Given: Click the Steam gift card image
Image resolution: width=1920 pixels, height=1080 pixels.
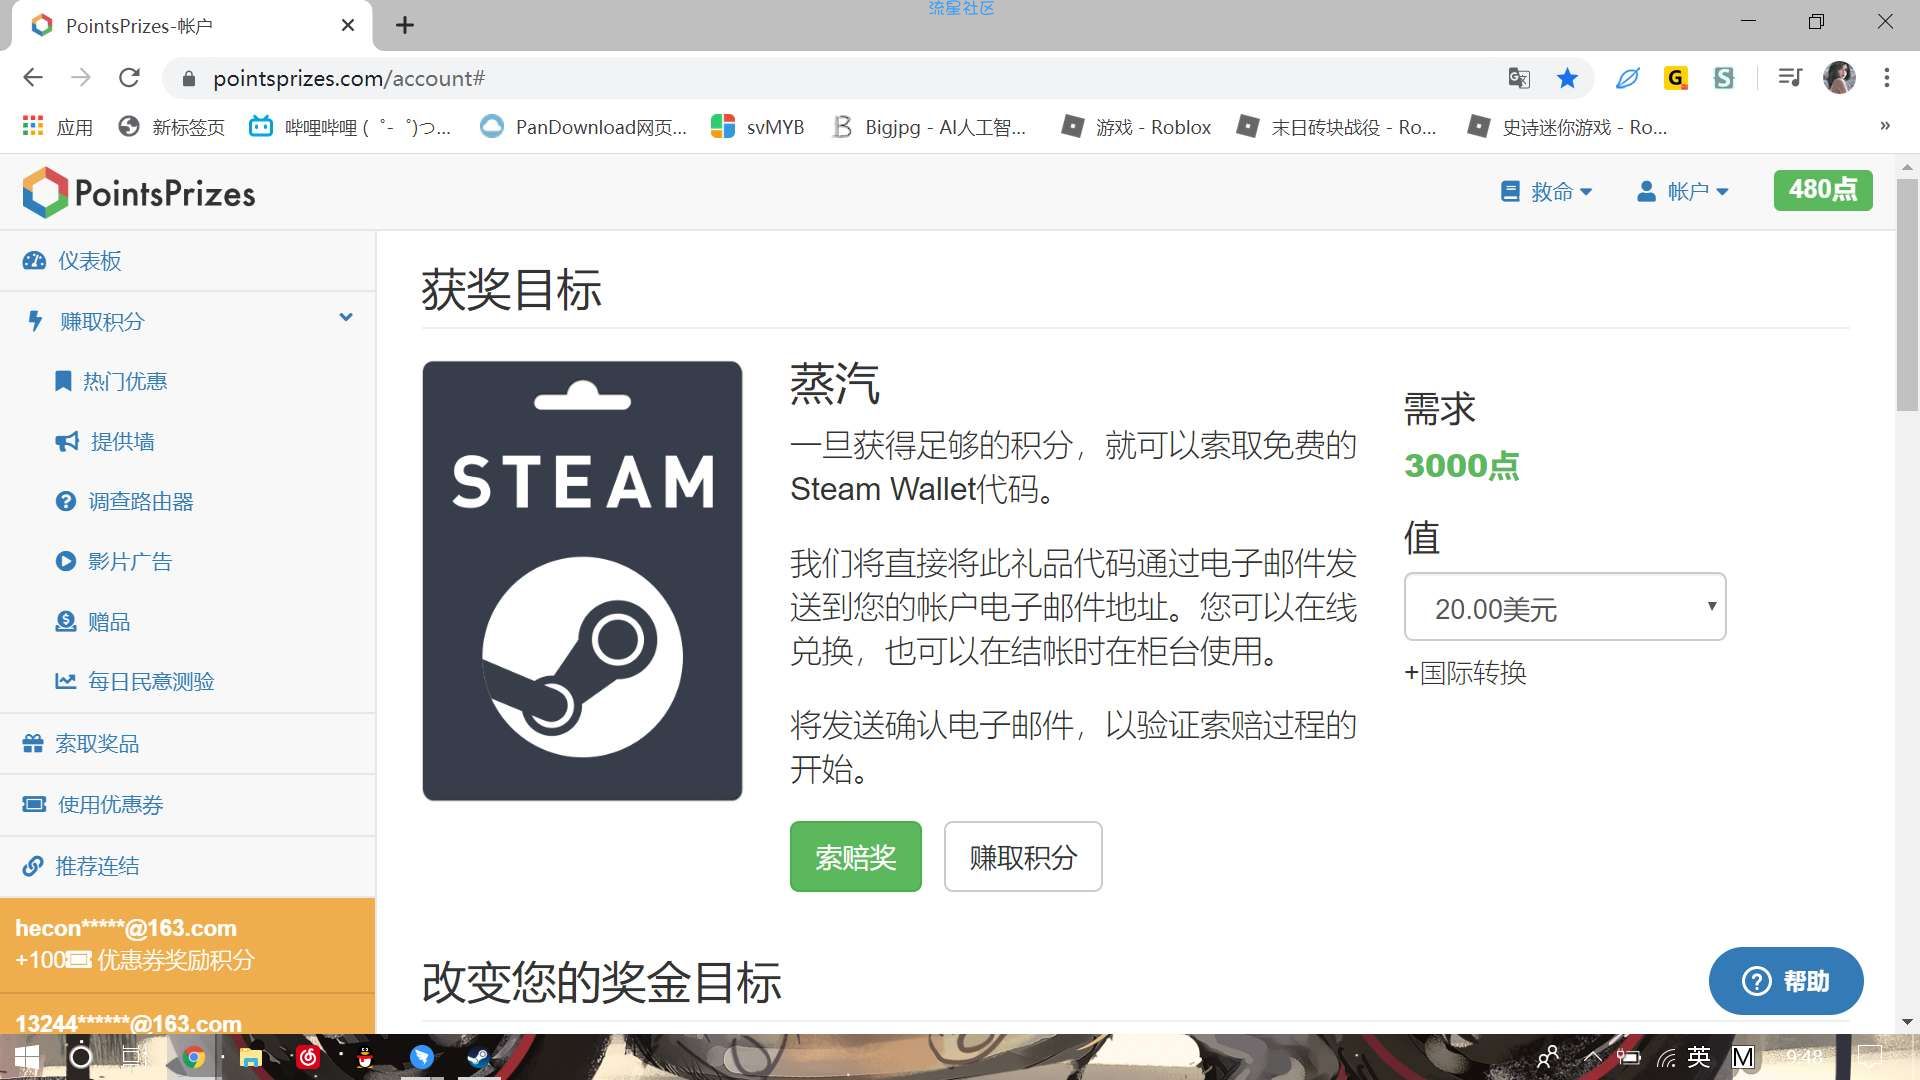Looking at the screenshot, I should (x=582, y=580).
